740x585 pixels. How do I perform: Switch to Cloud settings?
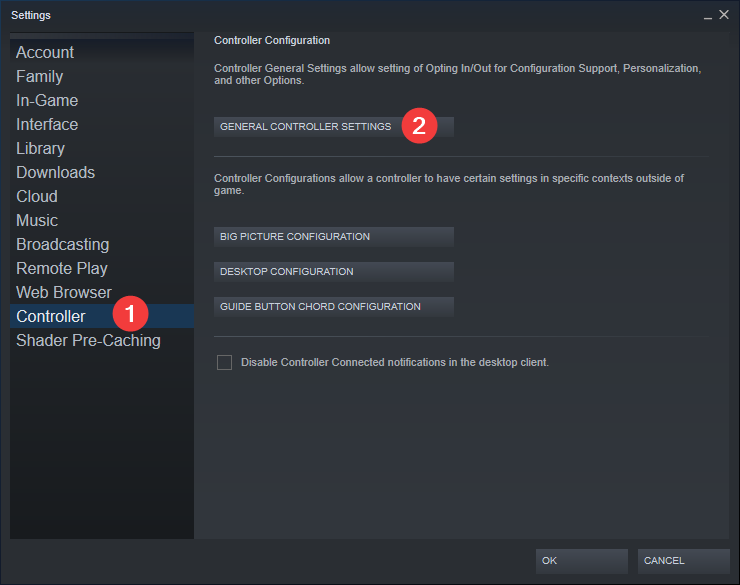(x=37, y=197)
